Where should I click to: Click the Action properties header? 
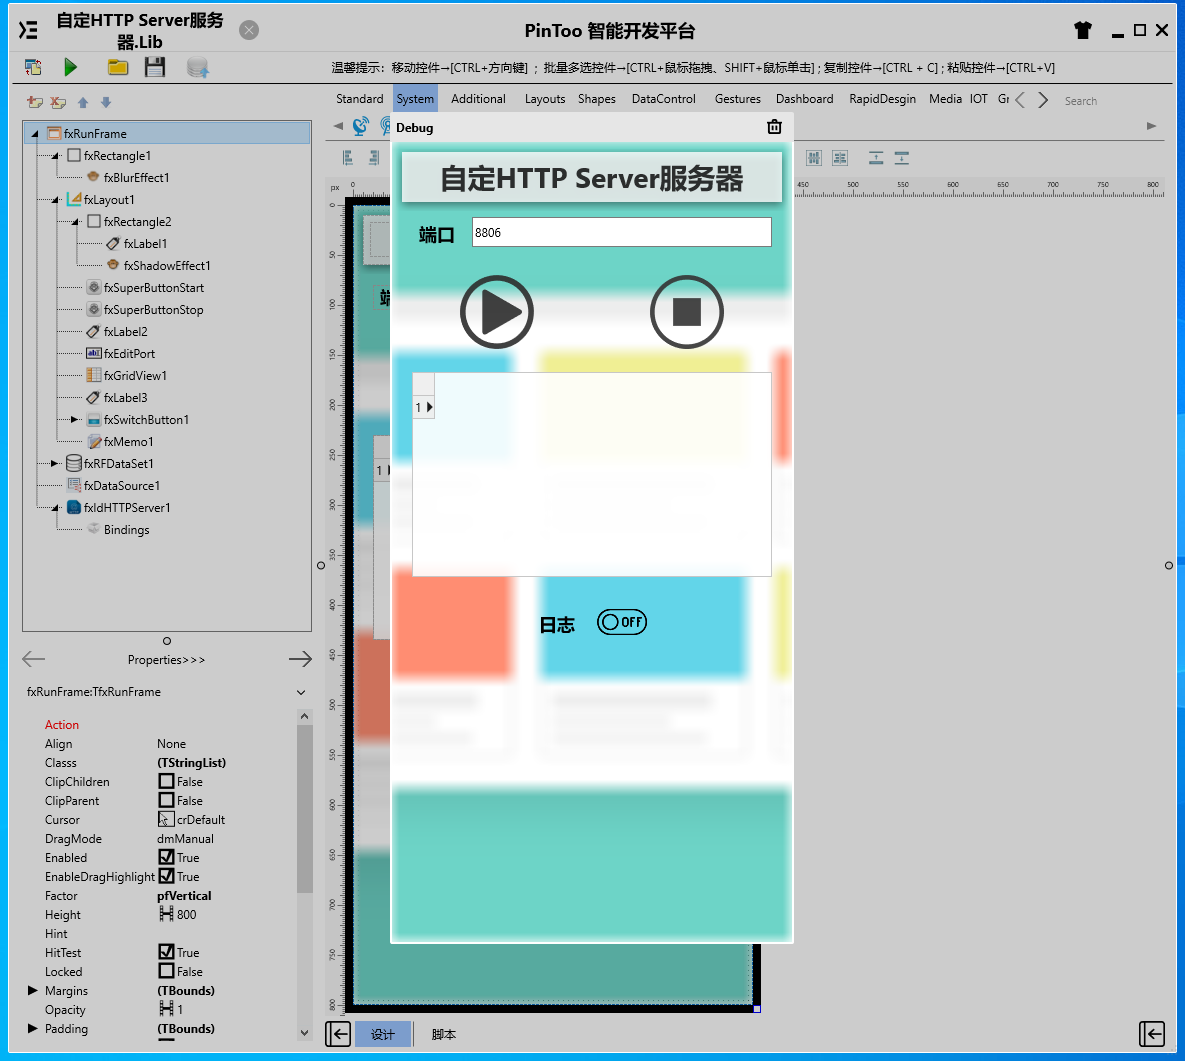[62, 725]
